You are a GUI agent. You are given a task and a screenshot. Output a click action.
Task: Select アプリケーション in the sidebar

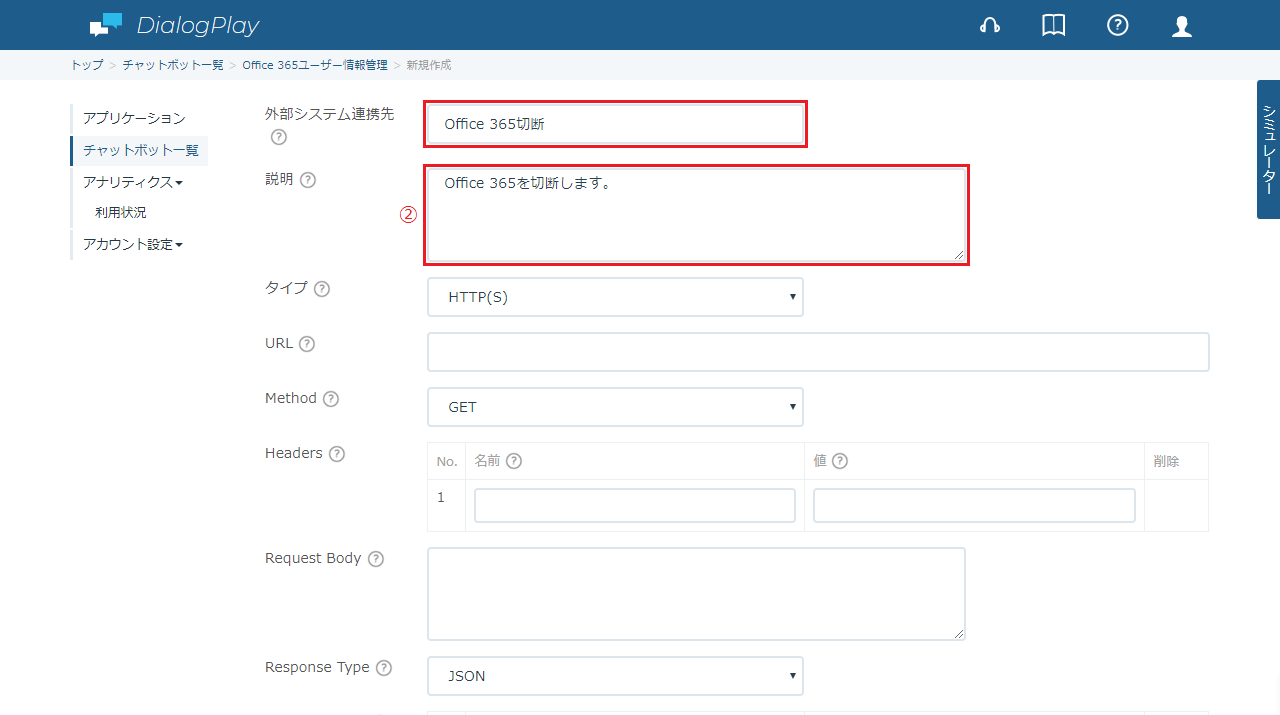click(134, 118)
